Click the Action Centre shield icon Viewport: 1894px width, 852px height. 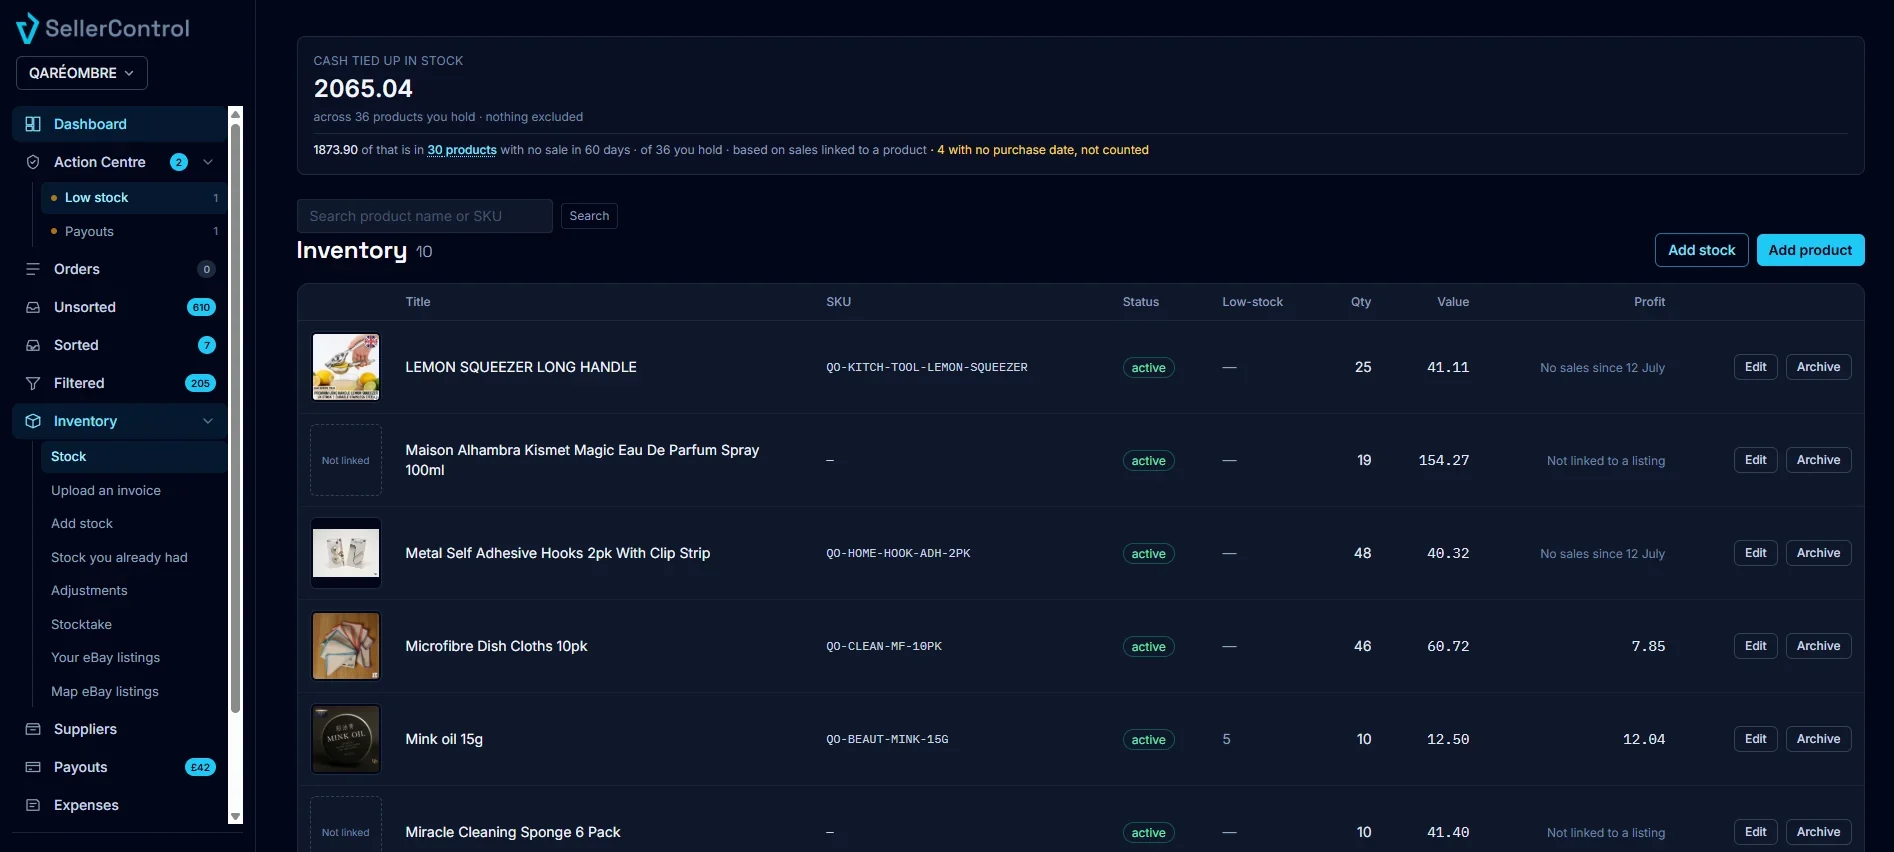tap(33, 162)
